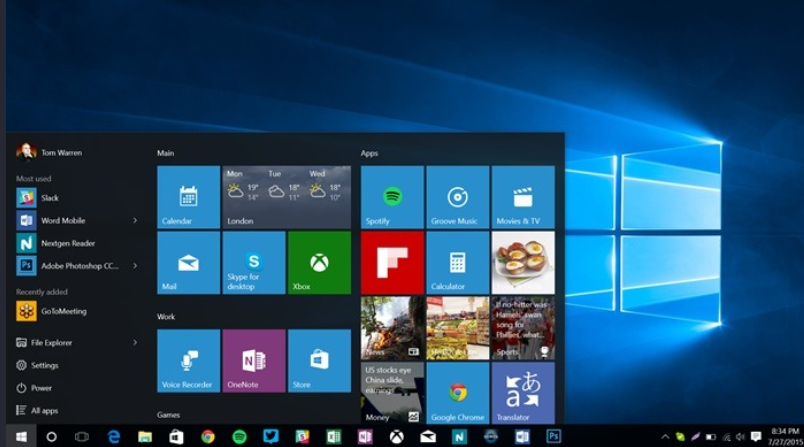Open the Movies & TV tile
This screenshot has width=804, height=447.
(x=523, y=197)
